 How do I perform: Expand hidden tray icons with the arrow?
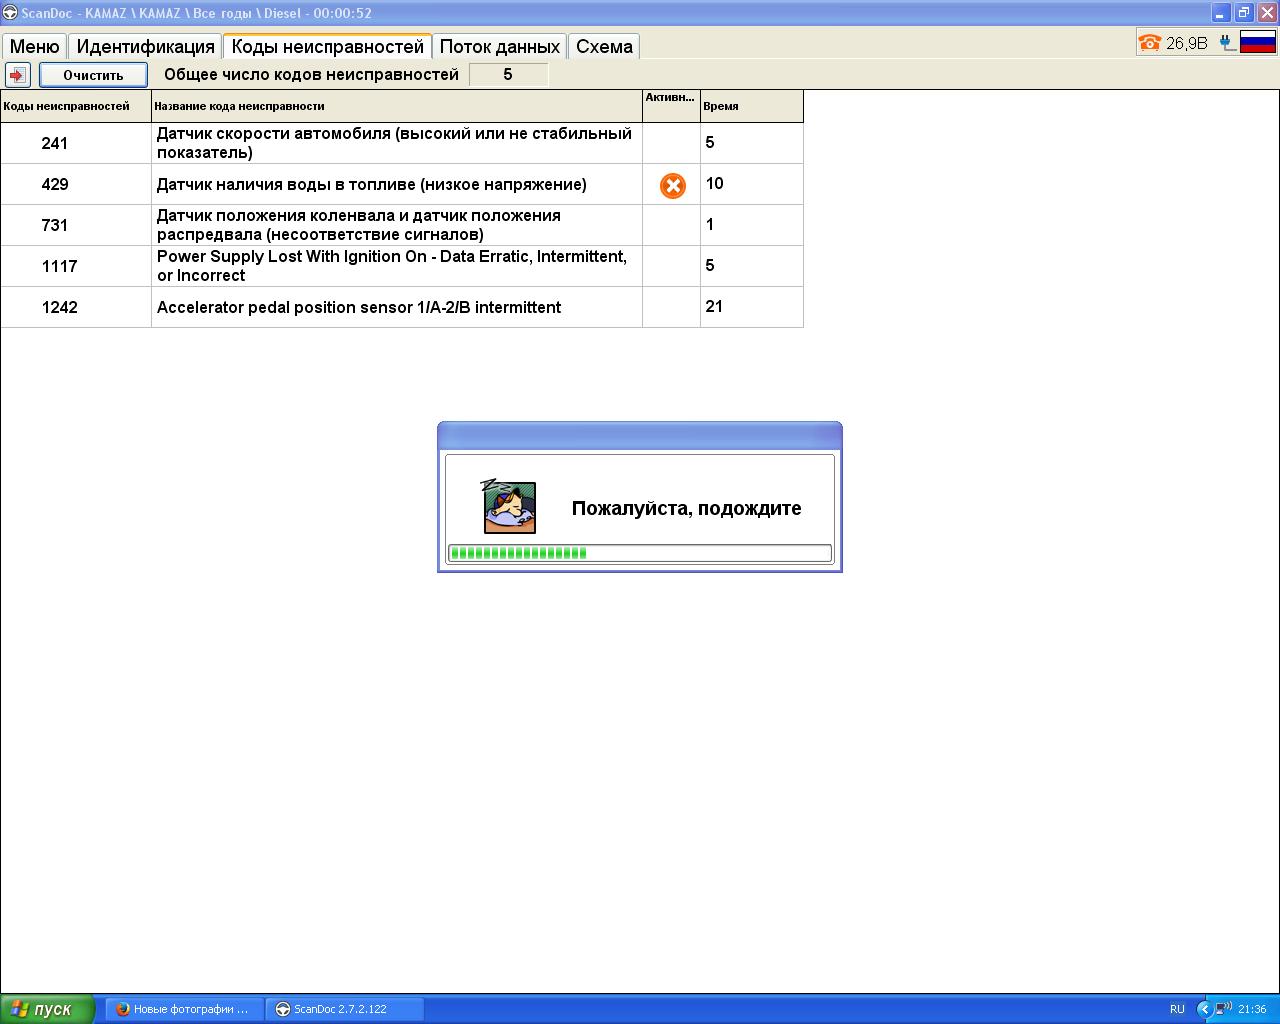tap(1204, 1009)
